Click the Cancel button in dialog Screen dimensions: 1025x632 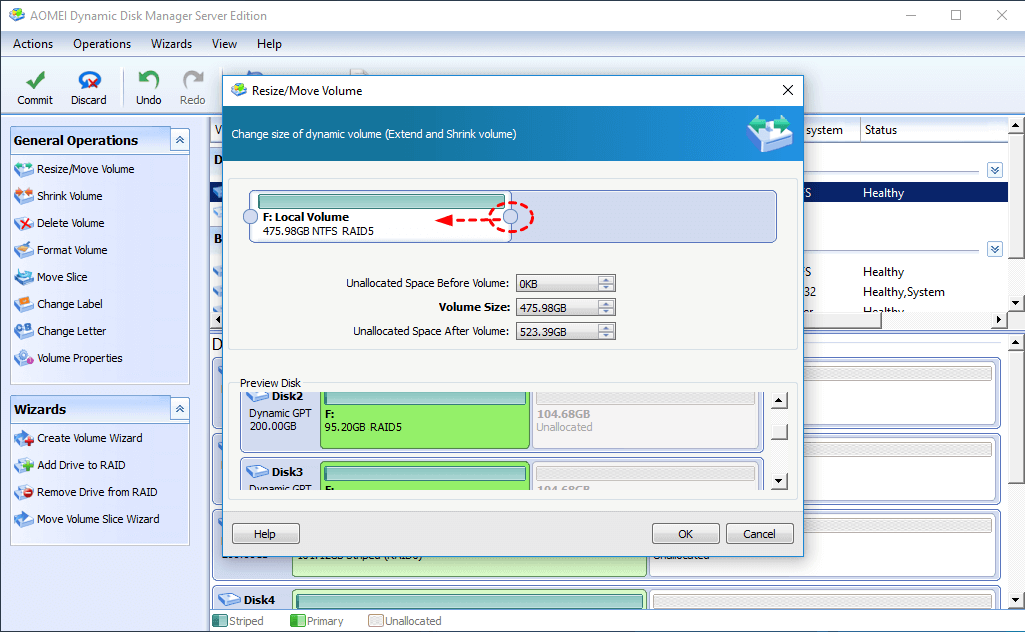(760, 534)
